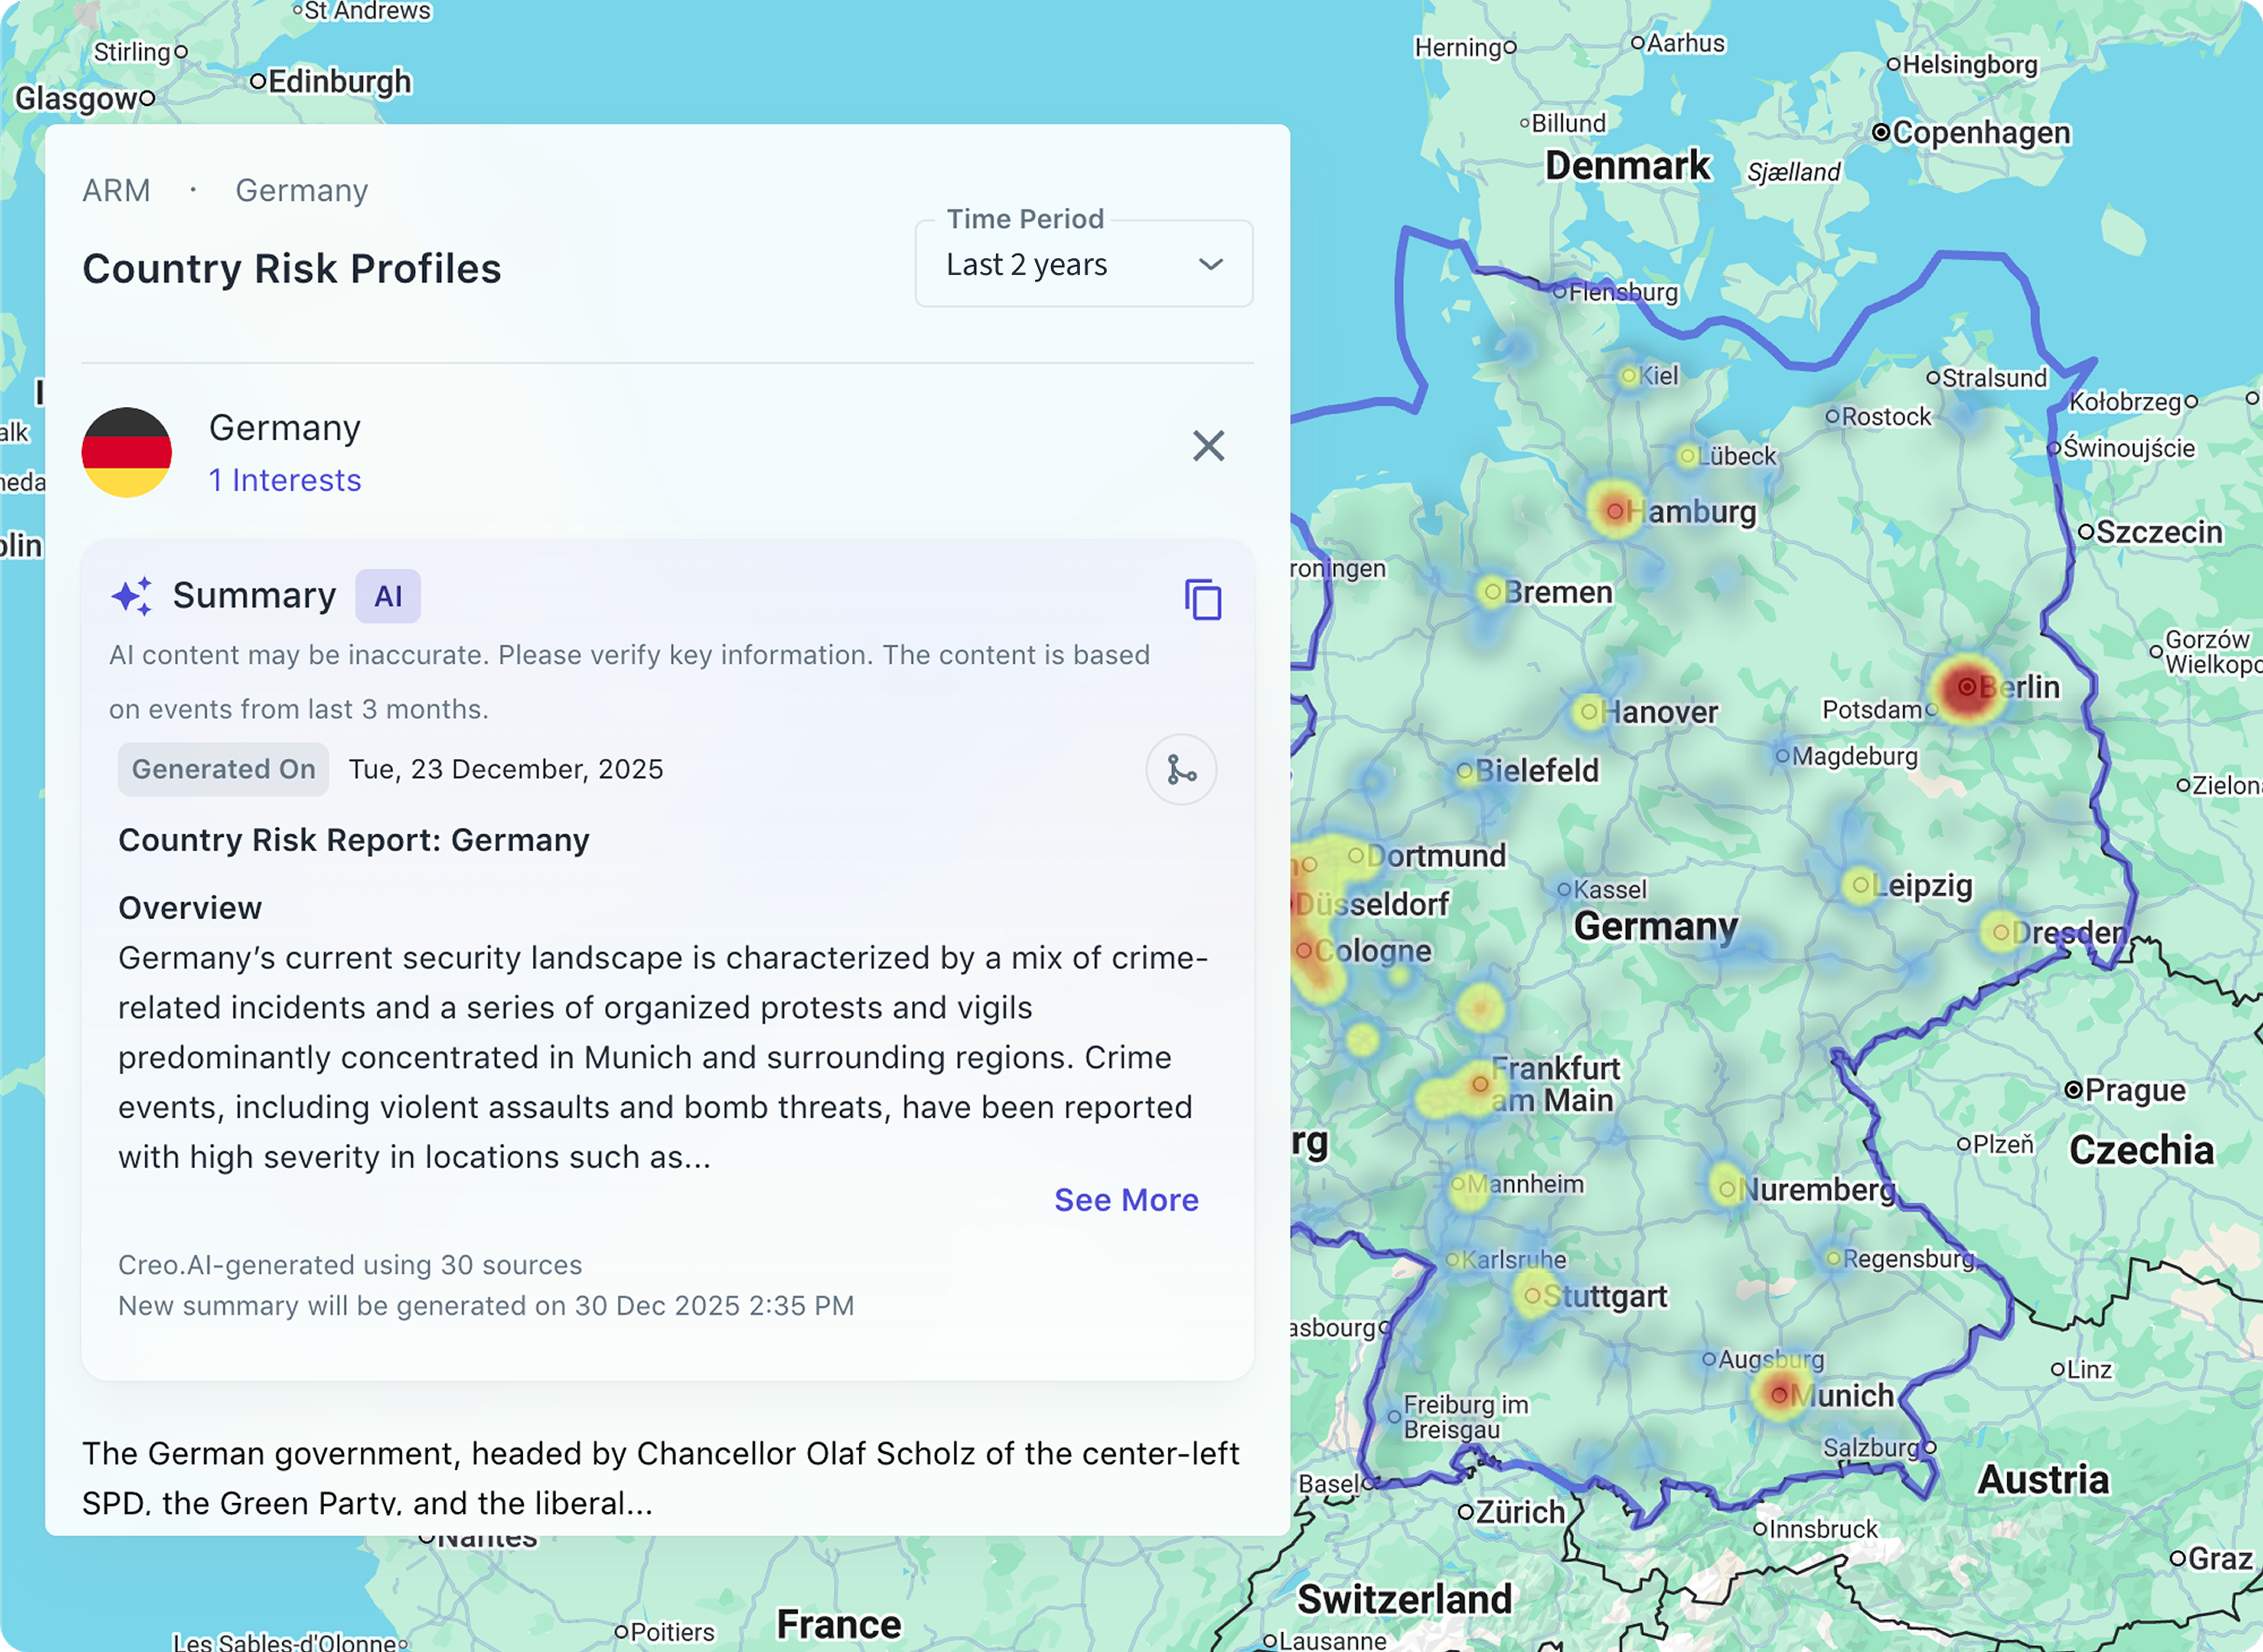Image resolution: width=2263 pixels, height=1652 pixels.
Task: Click the AI badge next to Summary
Action: tap(388, 596)
